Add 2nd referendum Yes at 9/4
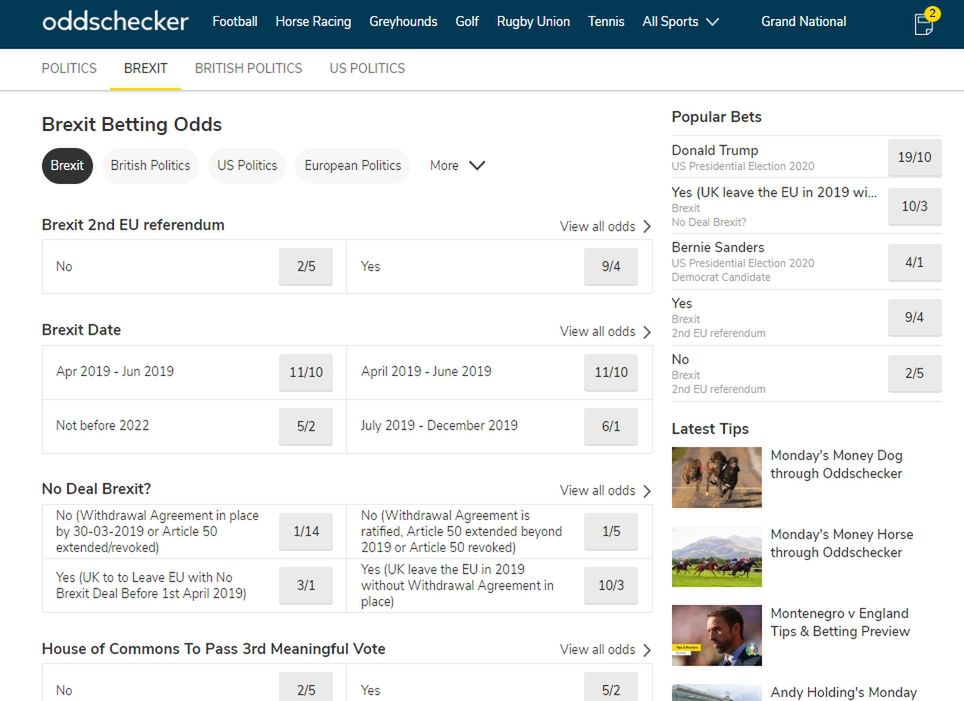Viewport: 964px width, 701px height. [610, 266]
